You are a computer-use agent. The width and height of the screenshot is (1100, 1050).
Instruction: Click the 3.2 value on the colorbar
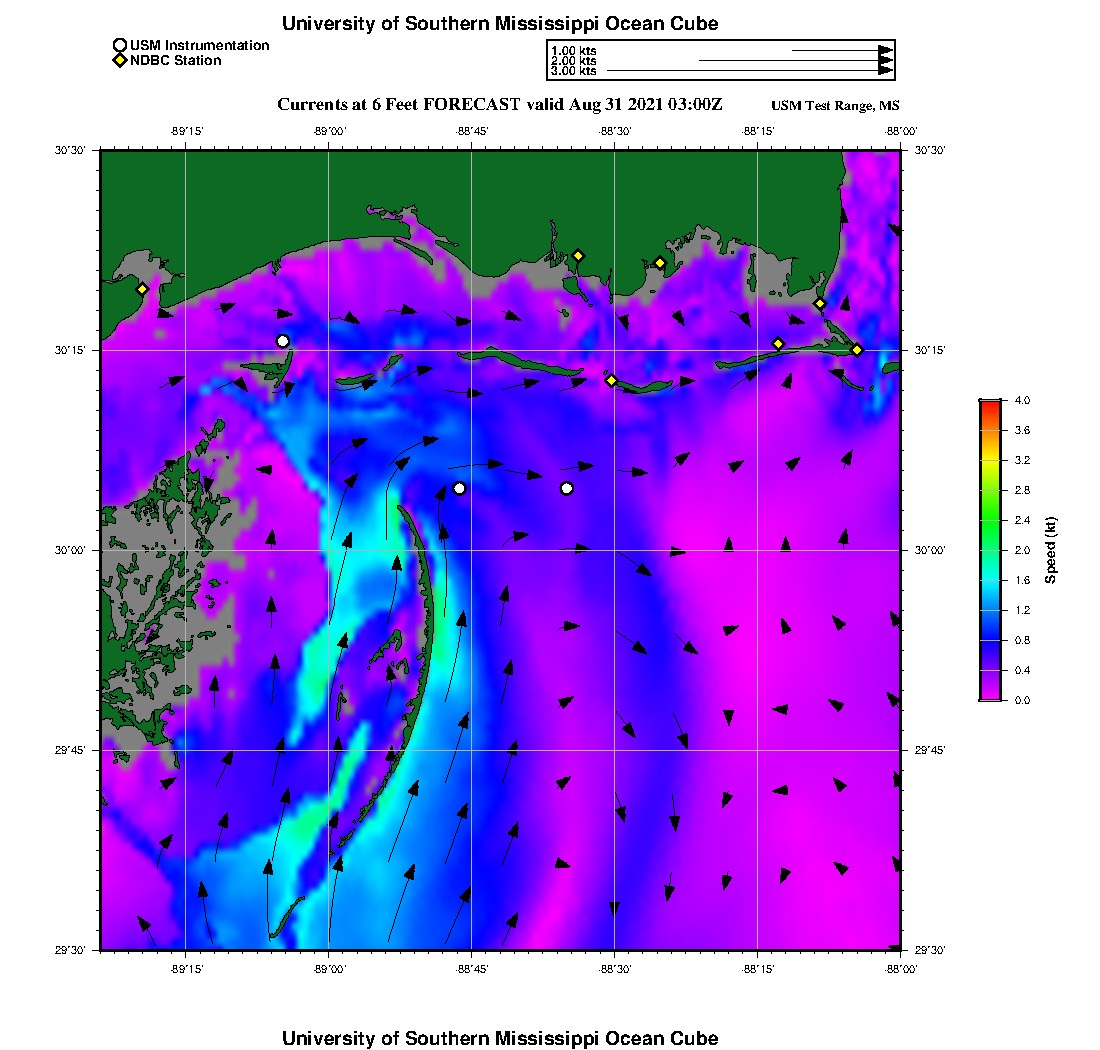pos(1022,460)
